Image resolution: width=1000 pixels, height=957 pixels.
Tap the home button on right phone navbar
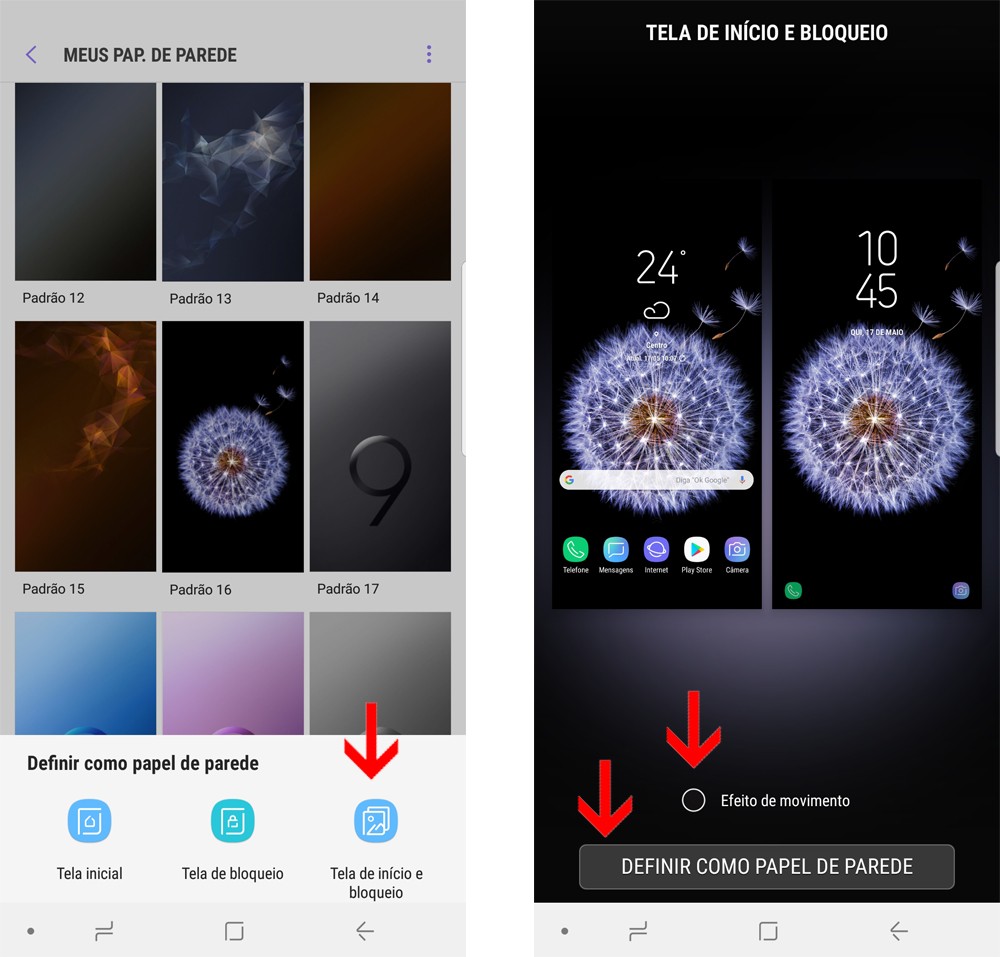(768, 931)
